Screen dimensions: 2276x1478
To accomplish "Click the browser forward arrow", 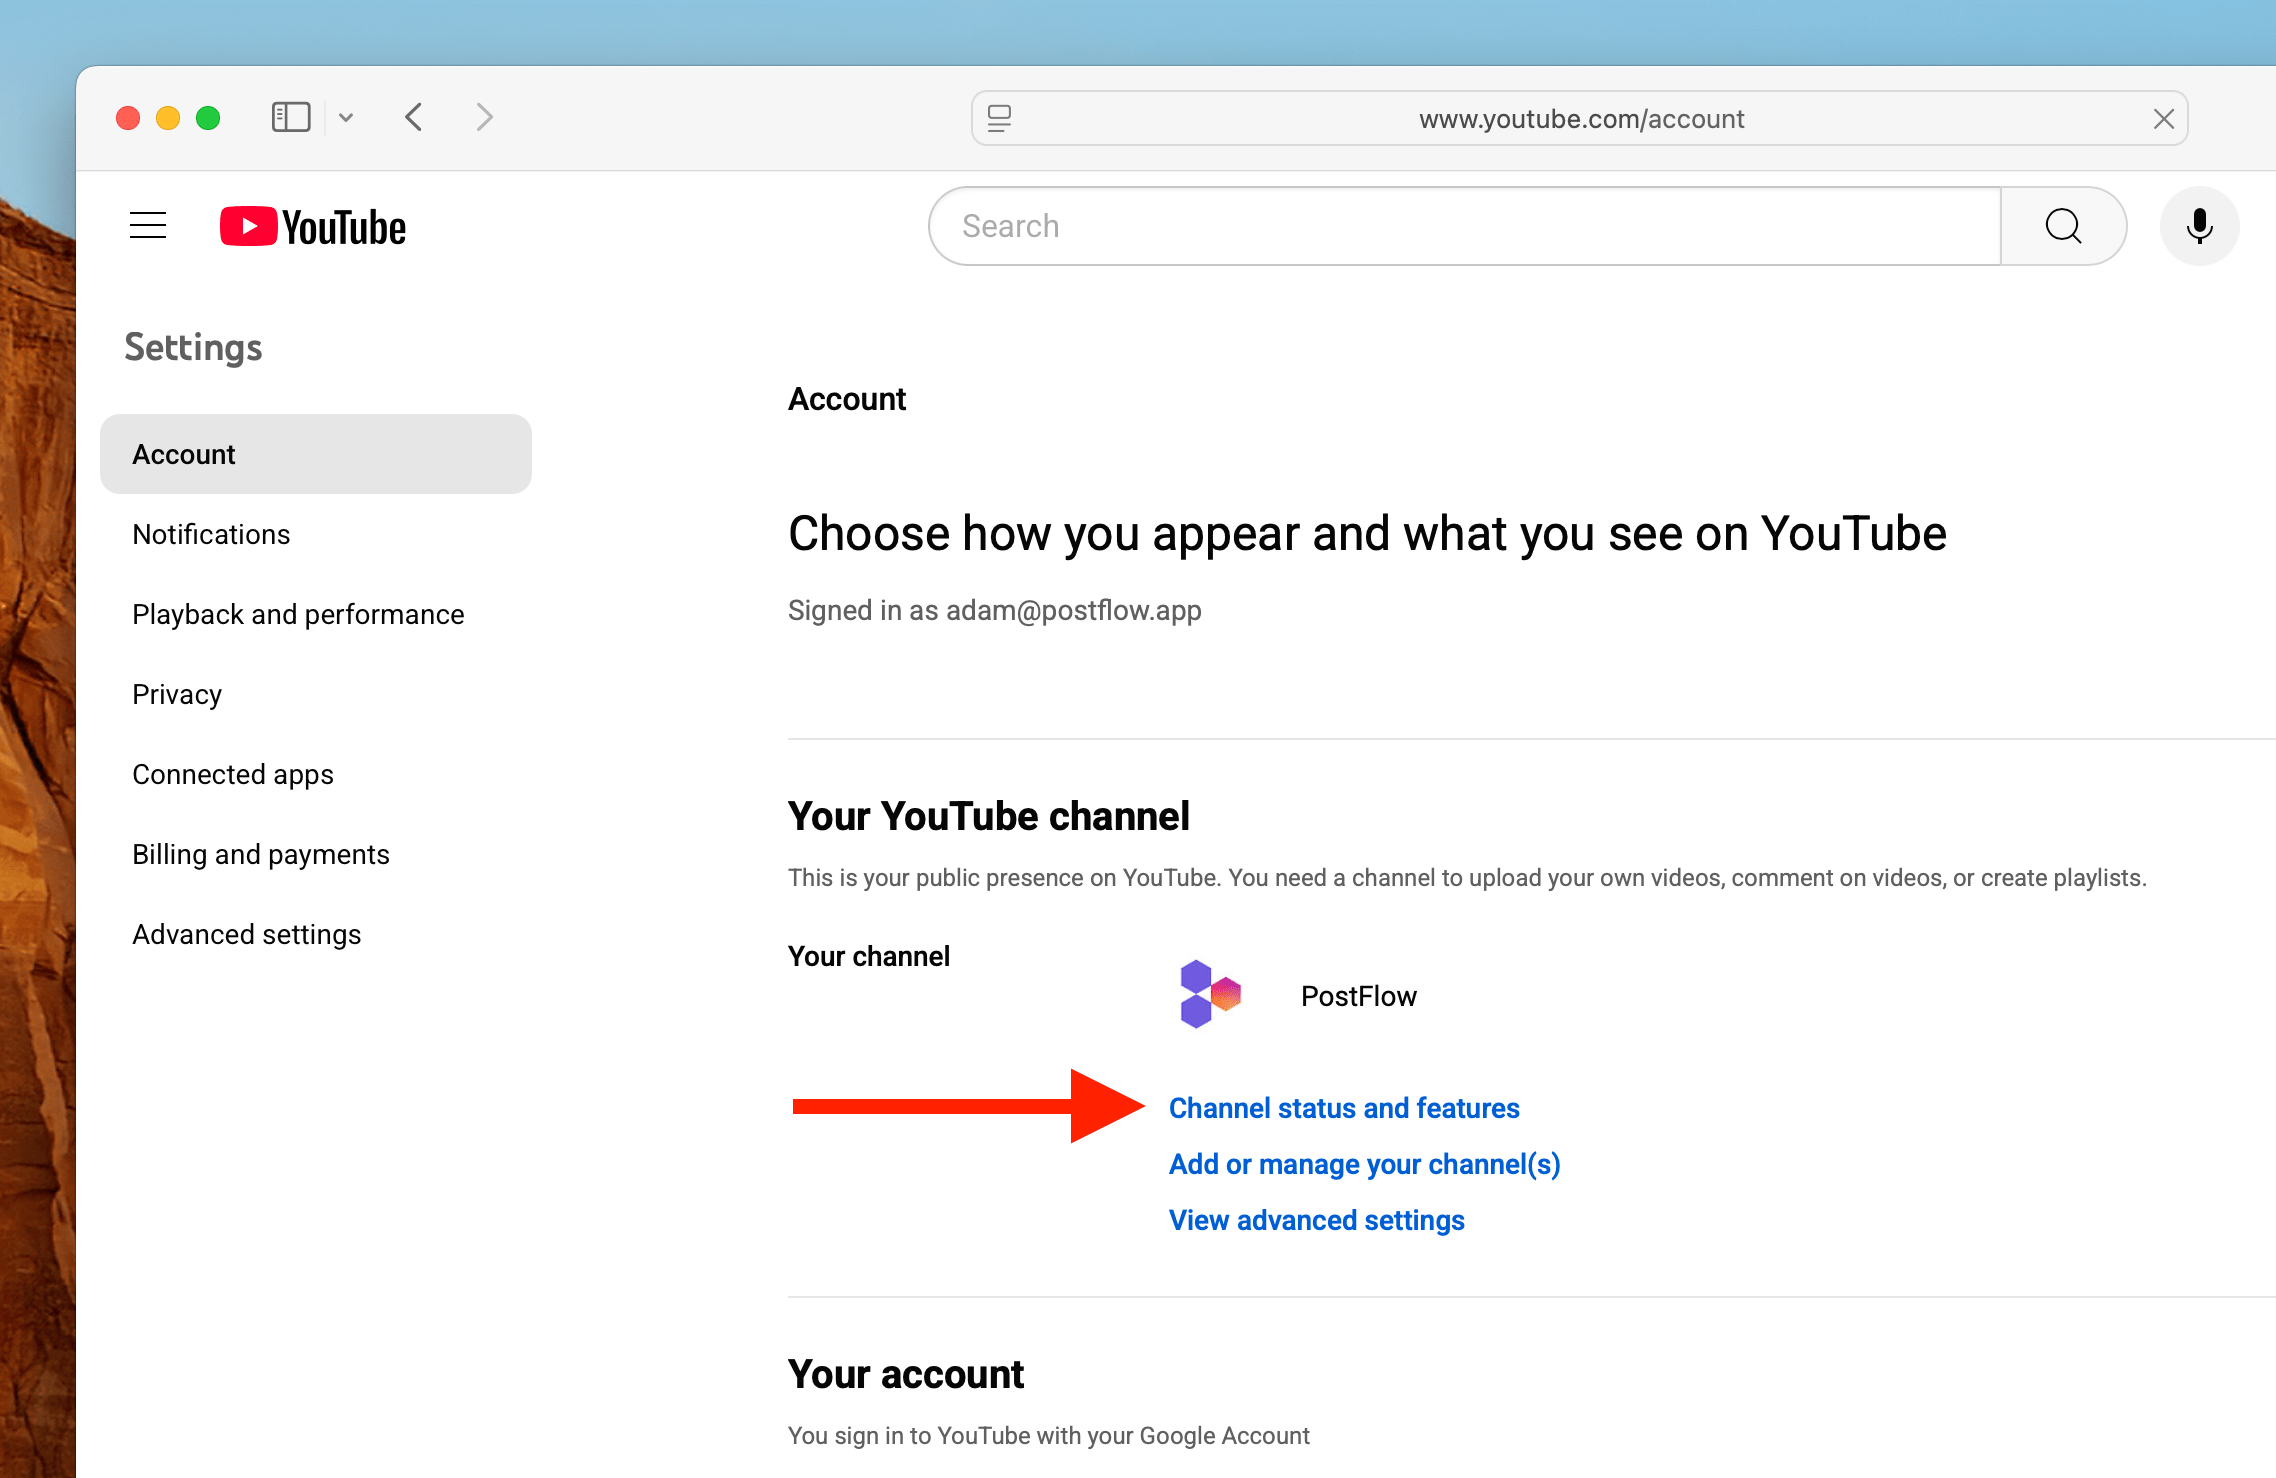I will [x=484, y=117].
